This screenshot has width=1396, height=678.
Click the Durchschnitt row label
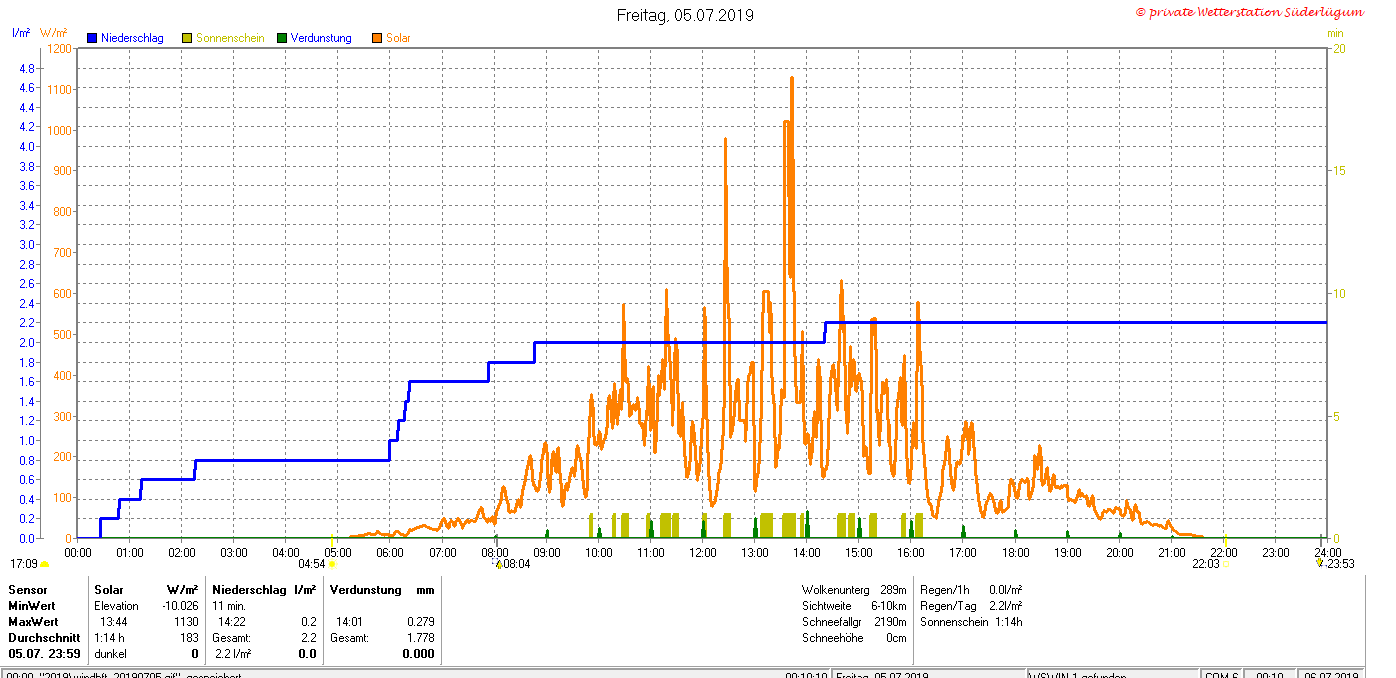coord(44,638)
